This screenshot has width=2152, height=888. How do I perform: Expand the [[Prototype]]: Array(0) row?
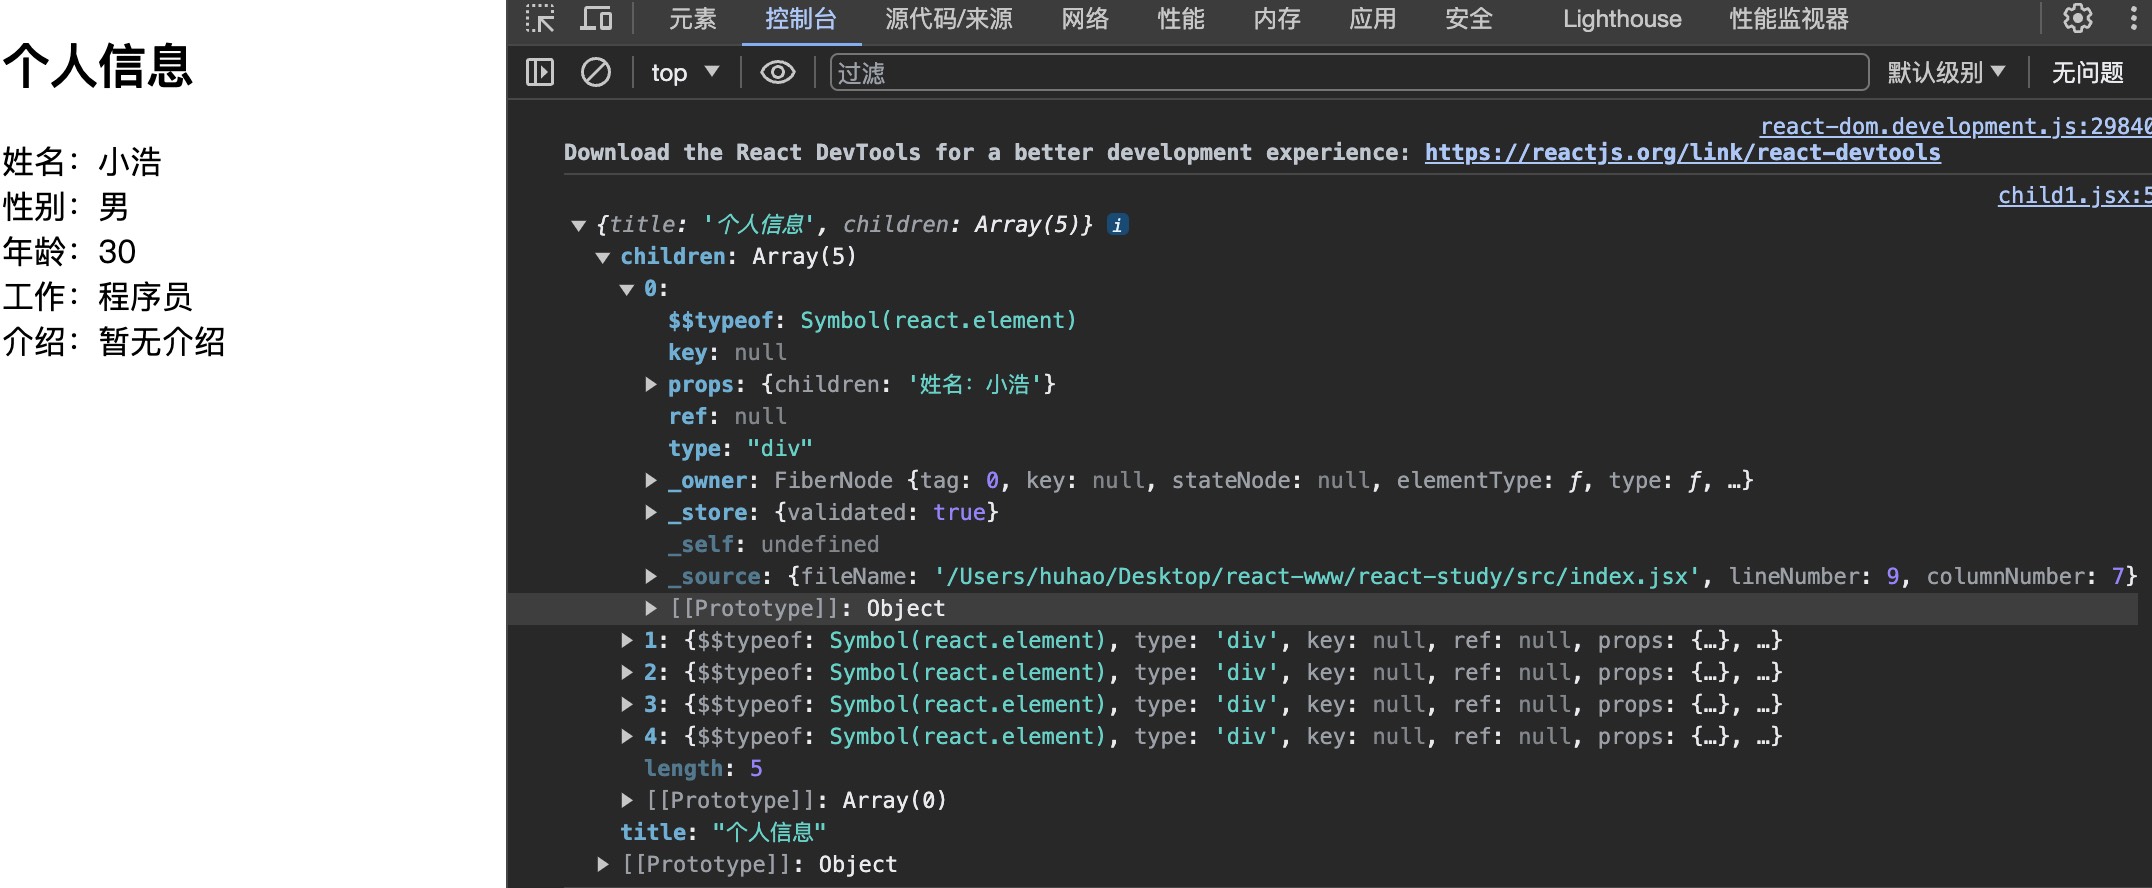[x=627, y=800]
